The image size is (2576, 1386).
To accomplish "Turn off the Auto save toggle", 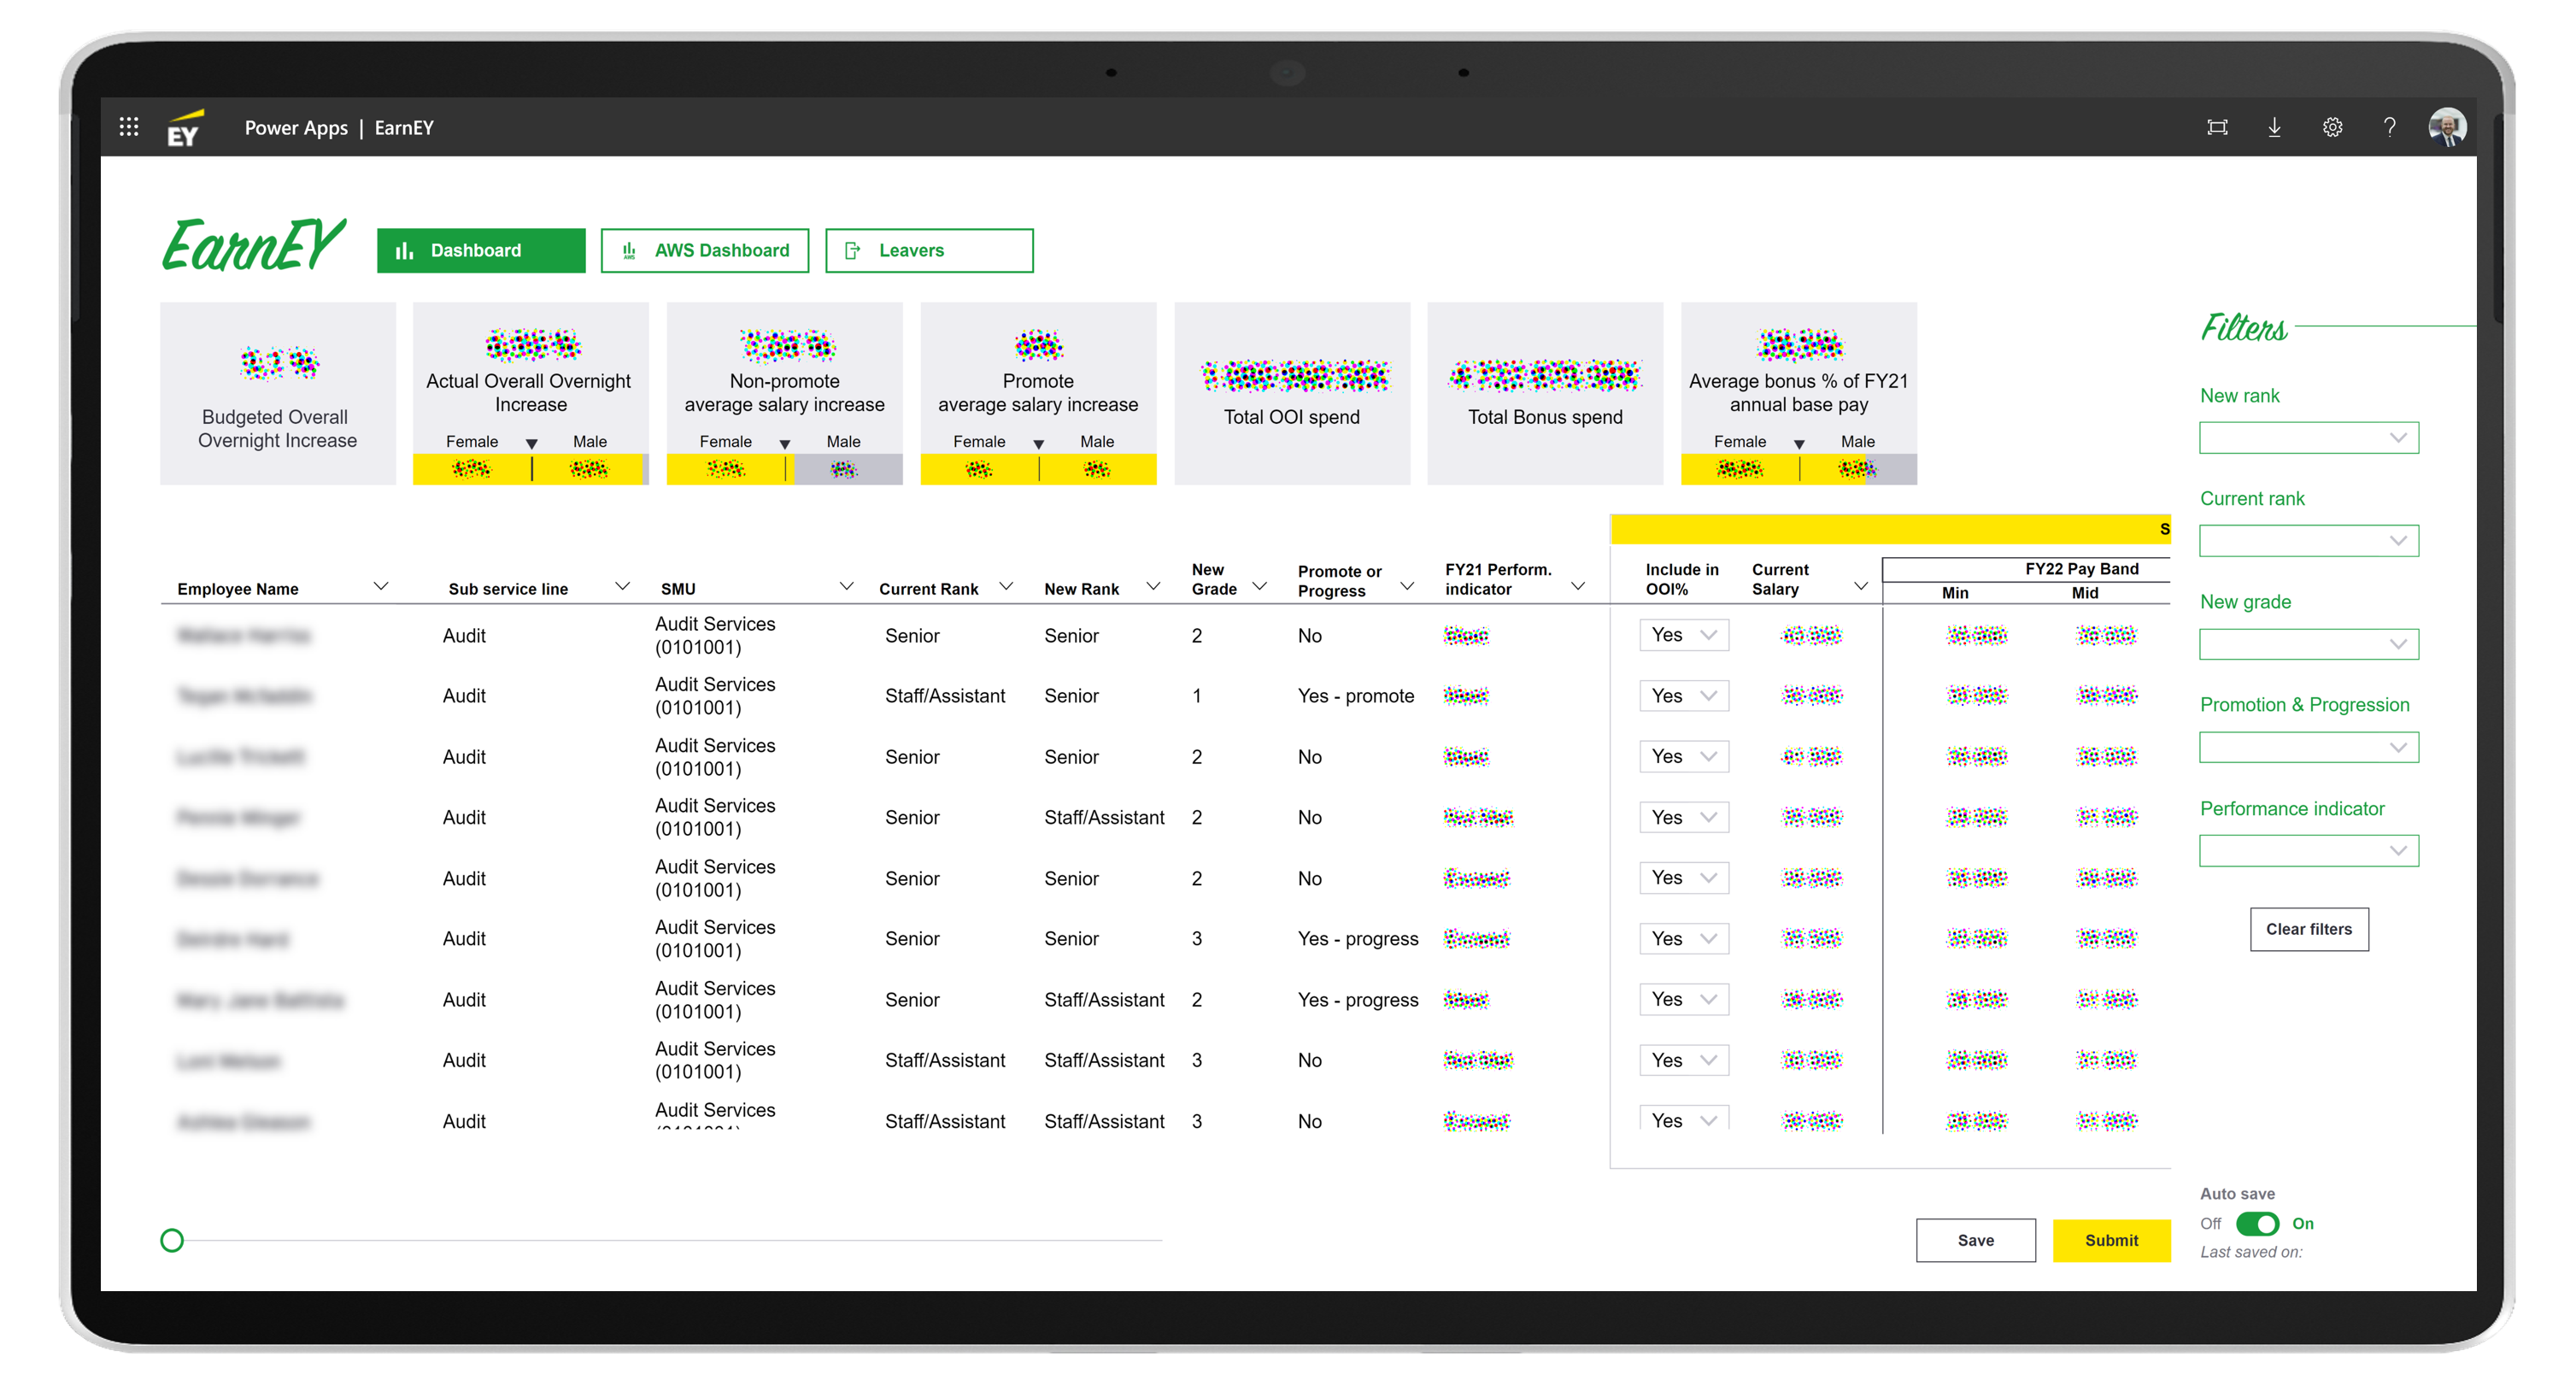I will click(x=2260, y=1223).
